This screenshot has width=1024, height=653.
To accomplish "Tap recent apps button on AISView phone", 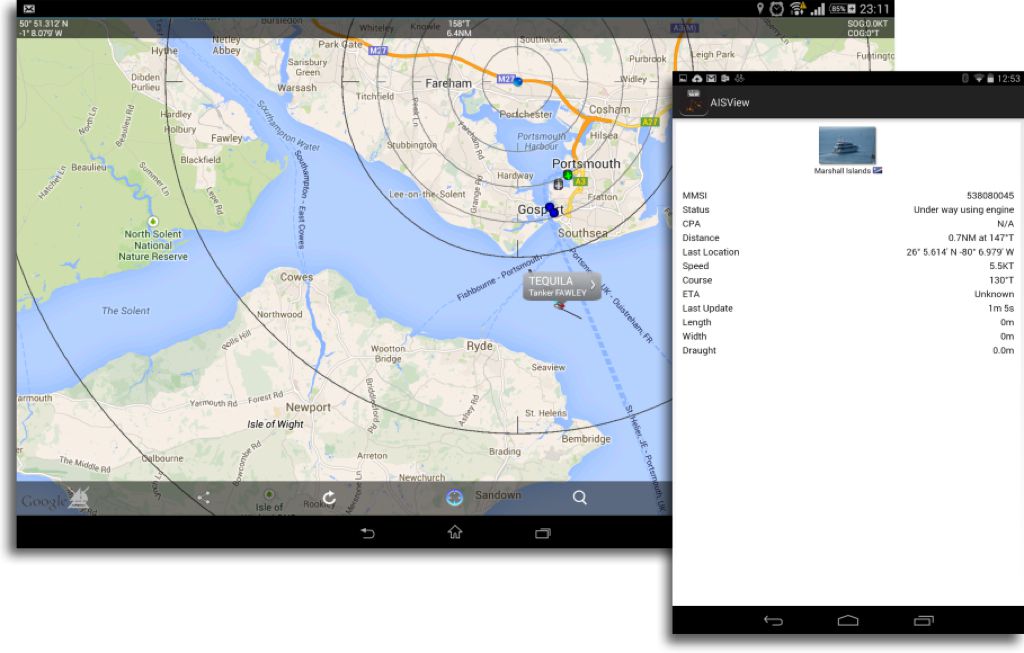I will pos(923,620).
